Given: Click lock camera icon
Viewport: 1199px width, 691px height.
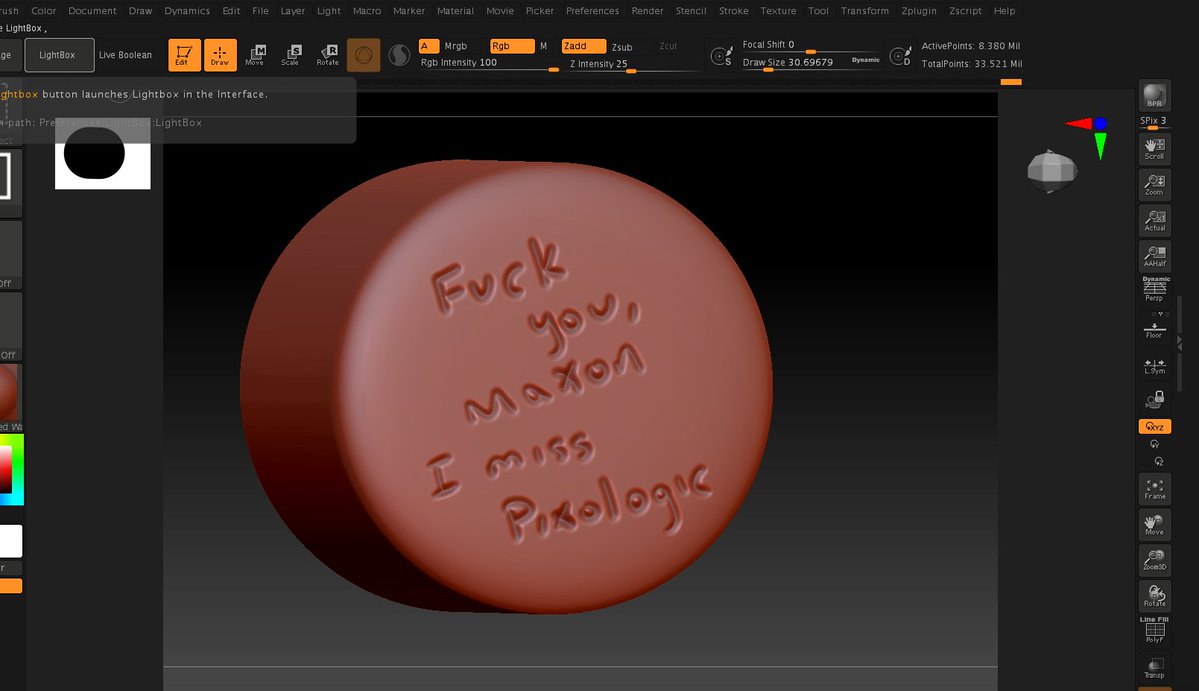Looking at the screenshot, I should (x=1155, y=400).
